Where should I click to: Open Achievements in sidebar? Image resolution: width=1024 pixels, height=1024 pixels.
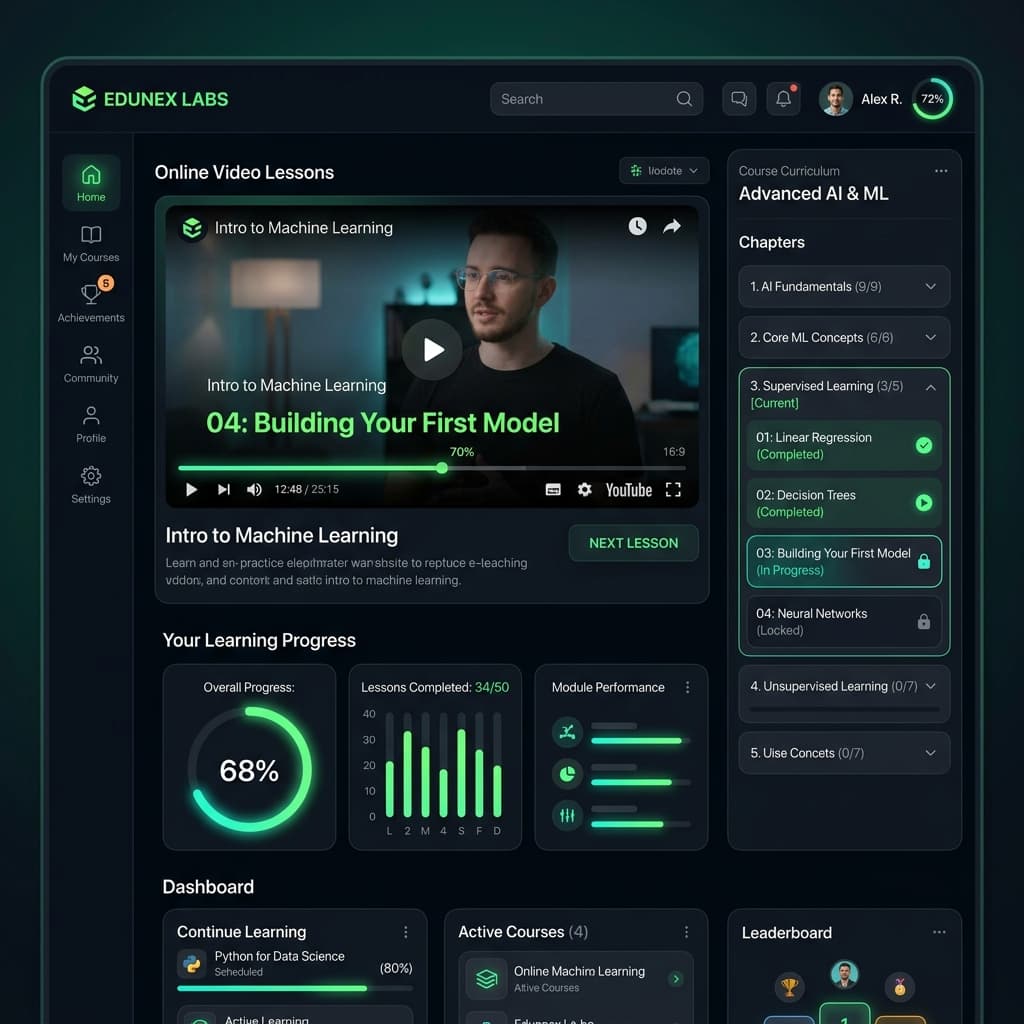pyautogui.click(x=91, y=302)
